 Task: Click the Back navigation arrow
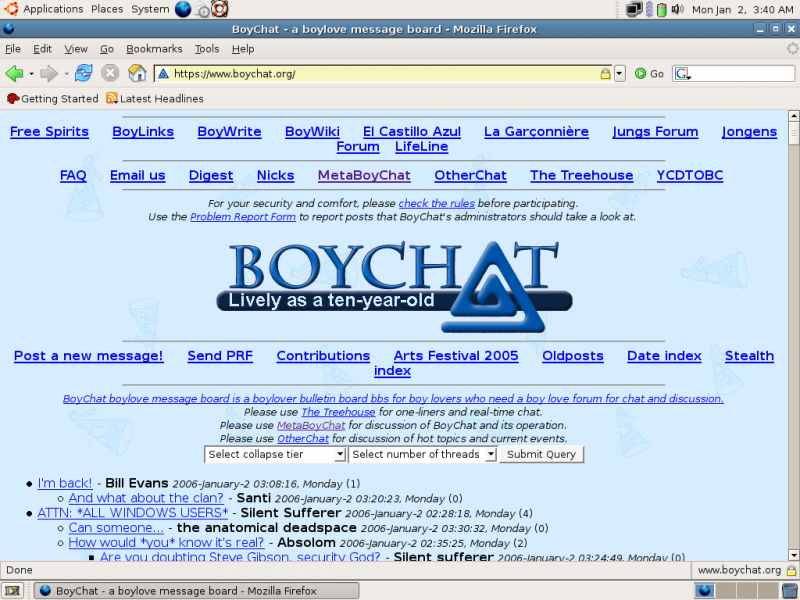tap(15, 73)
